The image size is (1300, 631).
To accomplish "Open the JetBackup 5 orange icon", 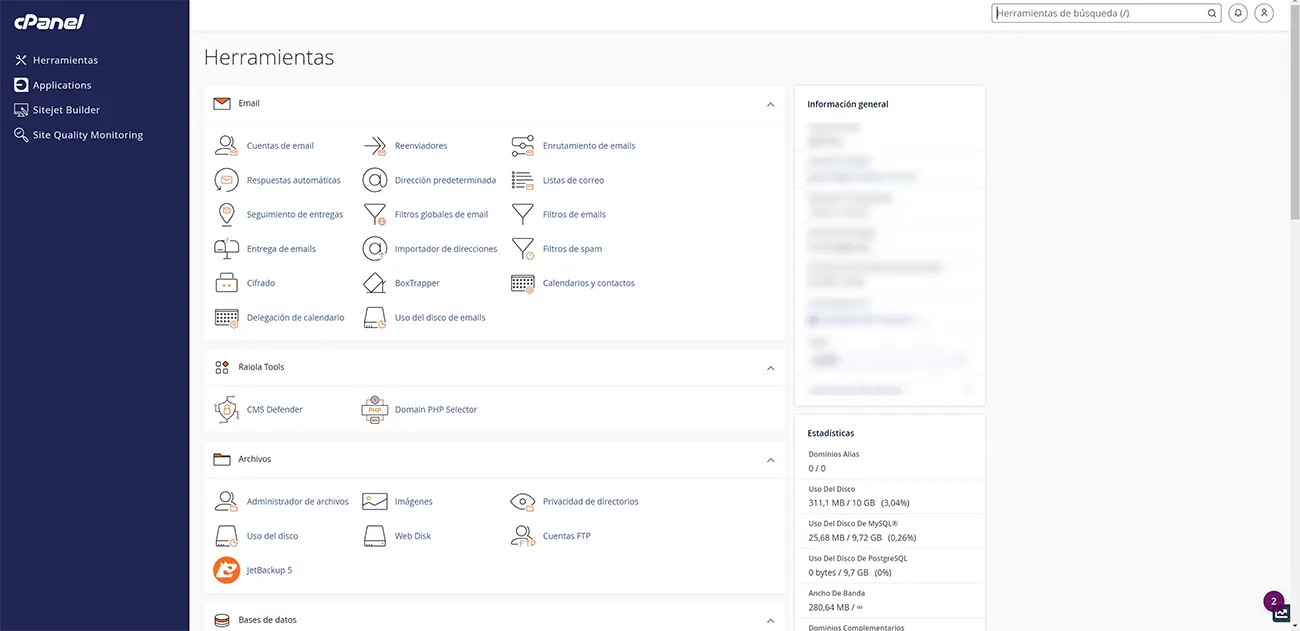I will [226, 570].
